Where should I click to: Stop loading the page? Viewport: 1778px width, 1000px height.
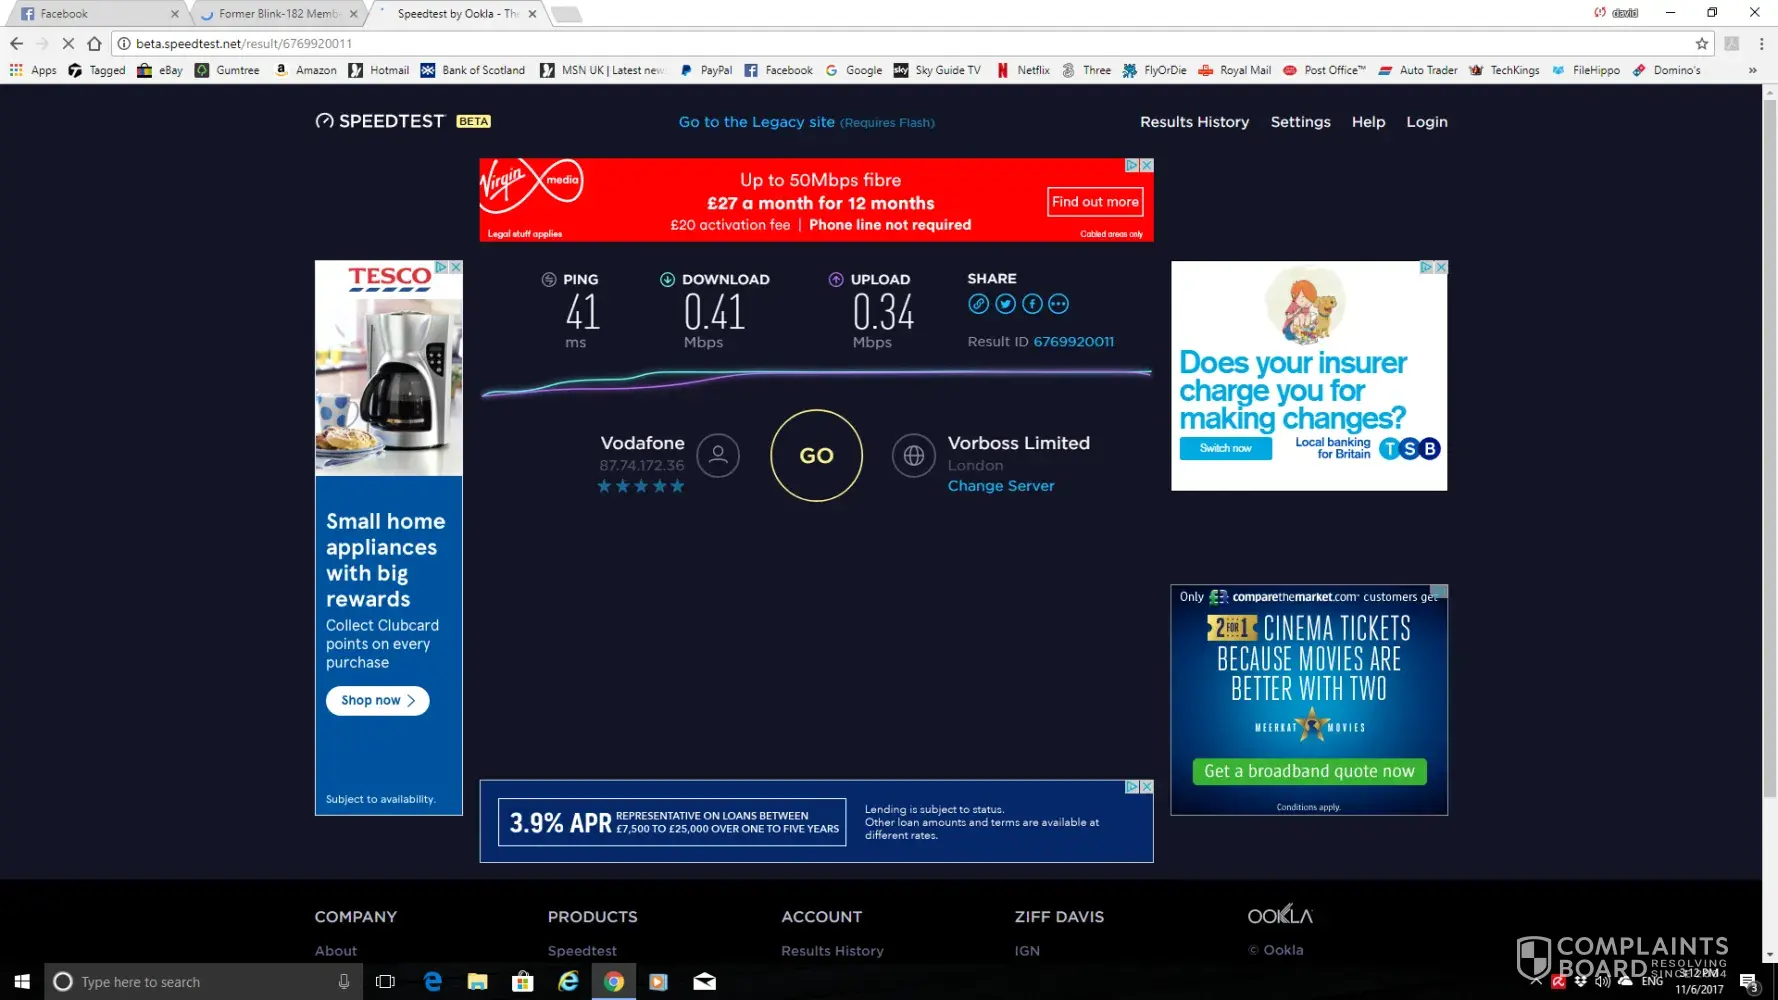(68, 44)
